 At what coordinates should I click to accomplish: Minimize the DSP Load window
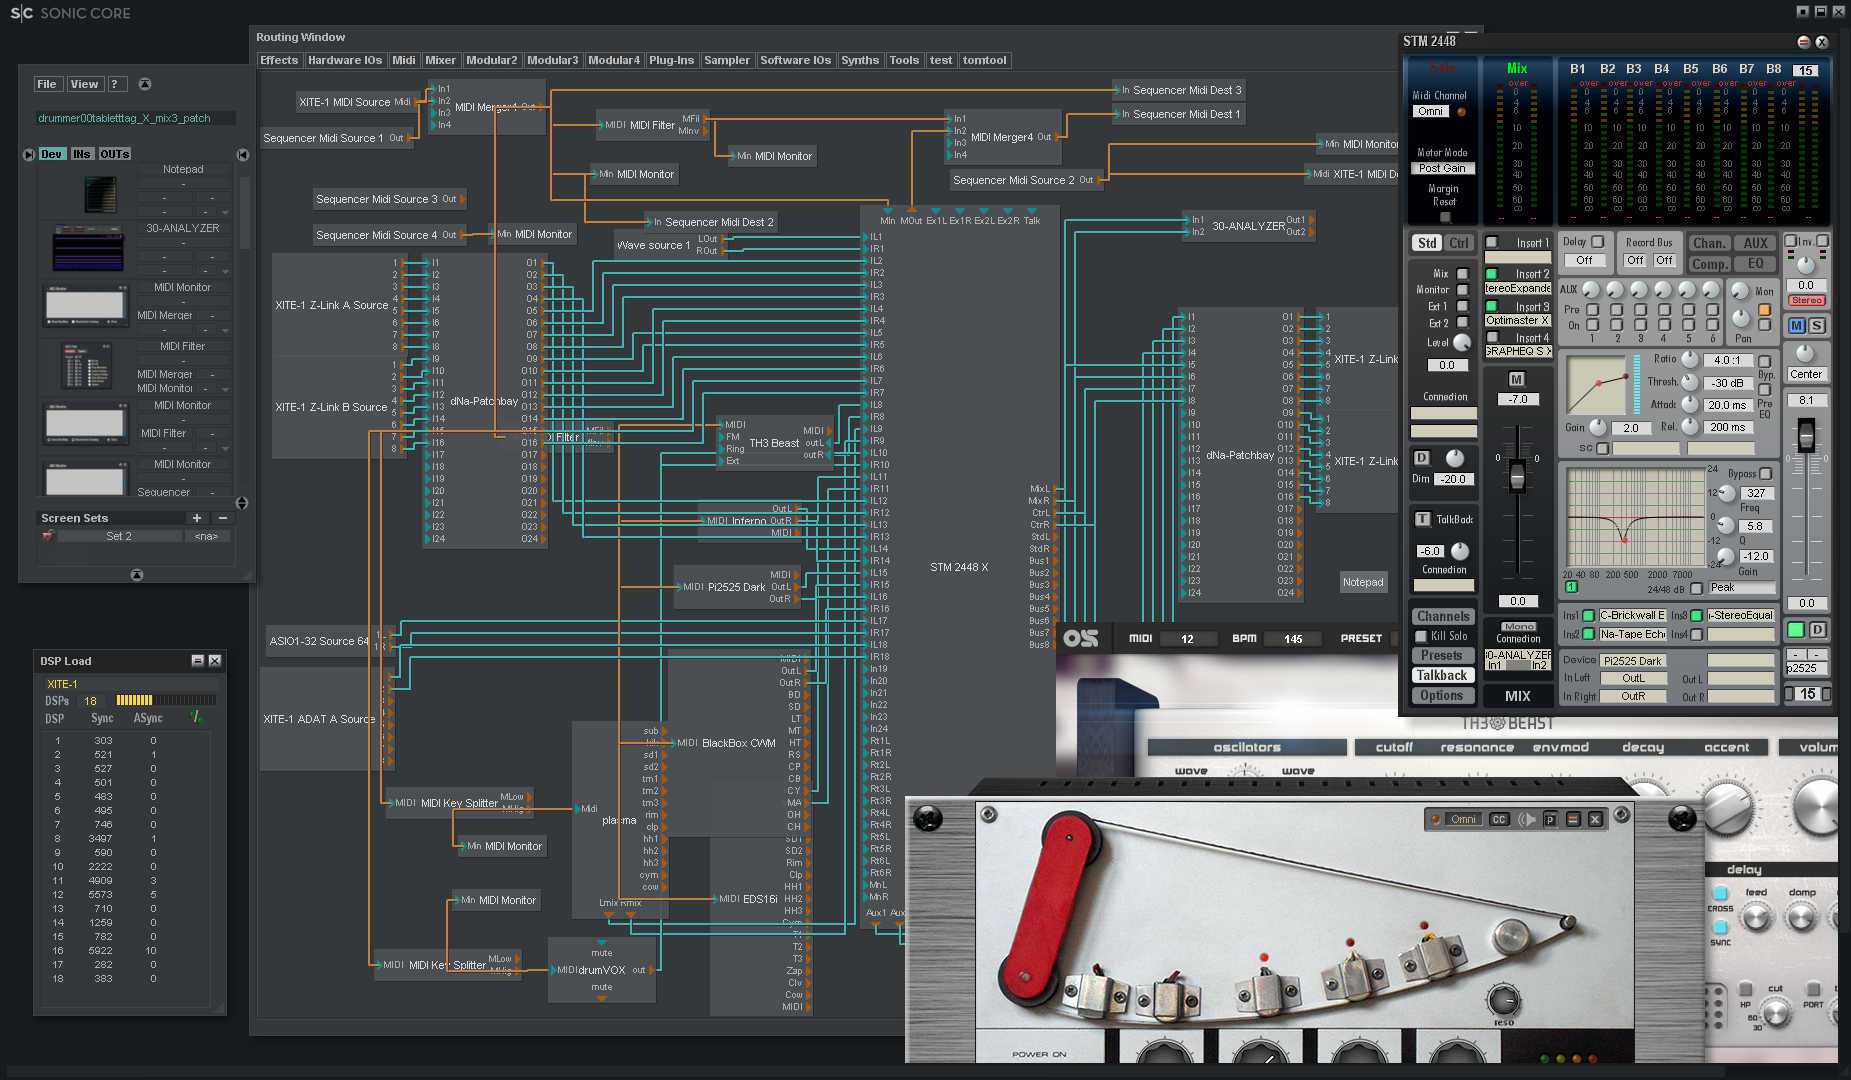[x=197, y=661]
